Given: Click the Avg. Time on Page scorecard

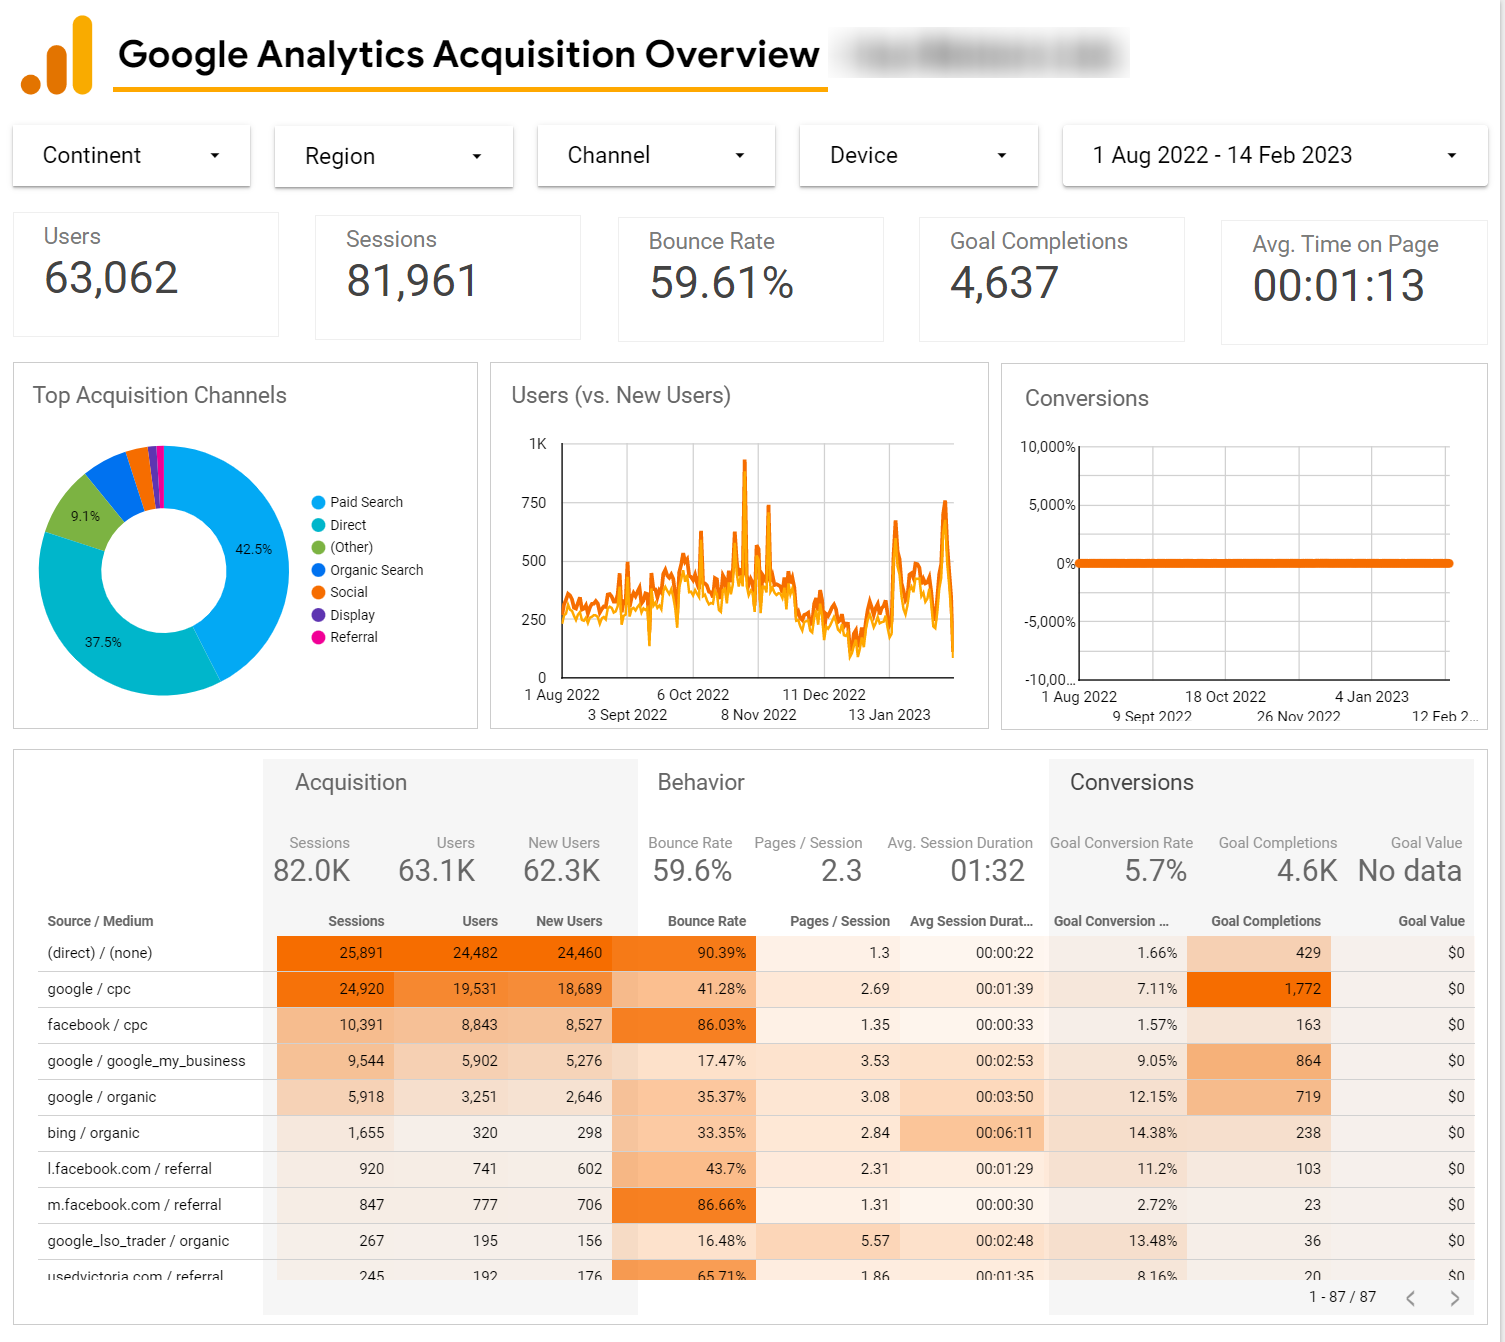Looking at the screenshot, I should (1354, 282).
